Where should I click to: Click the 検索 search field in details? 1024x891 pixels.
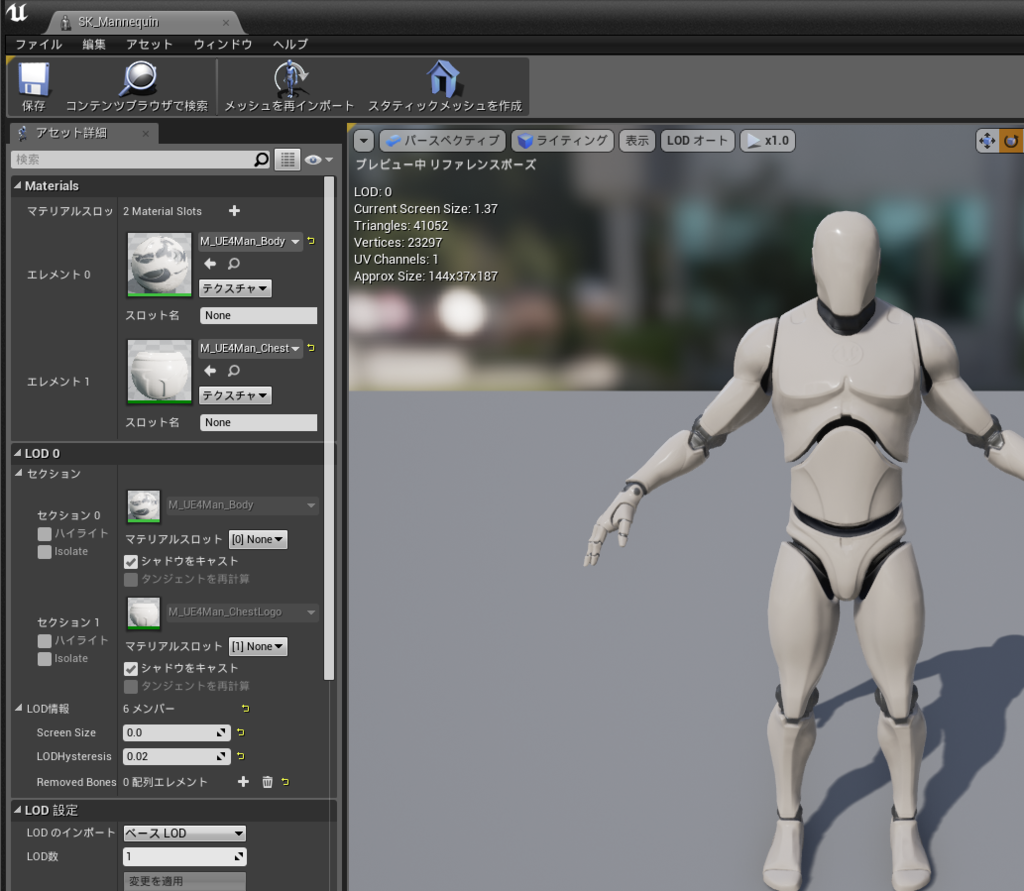(130, 160)
